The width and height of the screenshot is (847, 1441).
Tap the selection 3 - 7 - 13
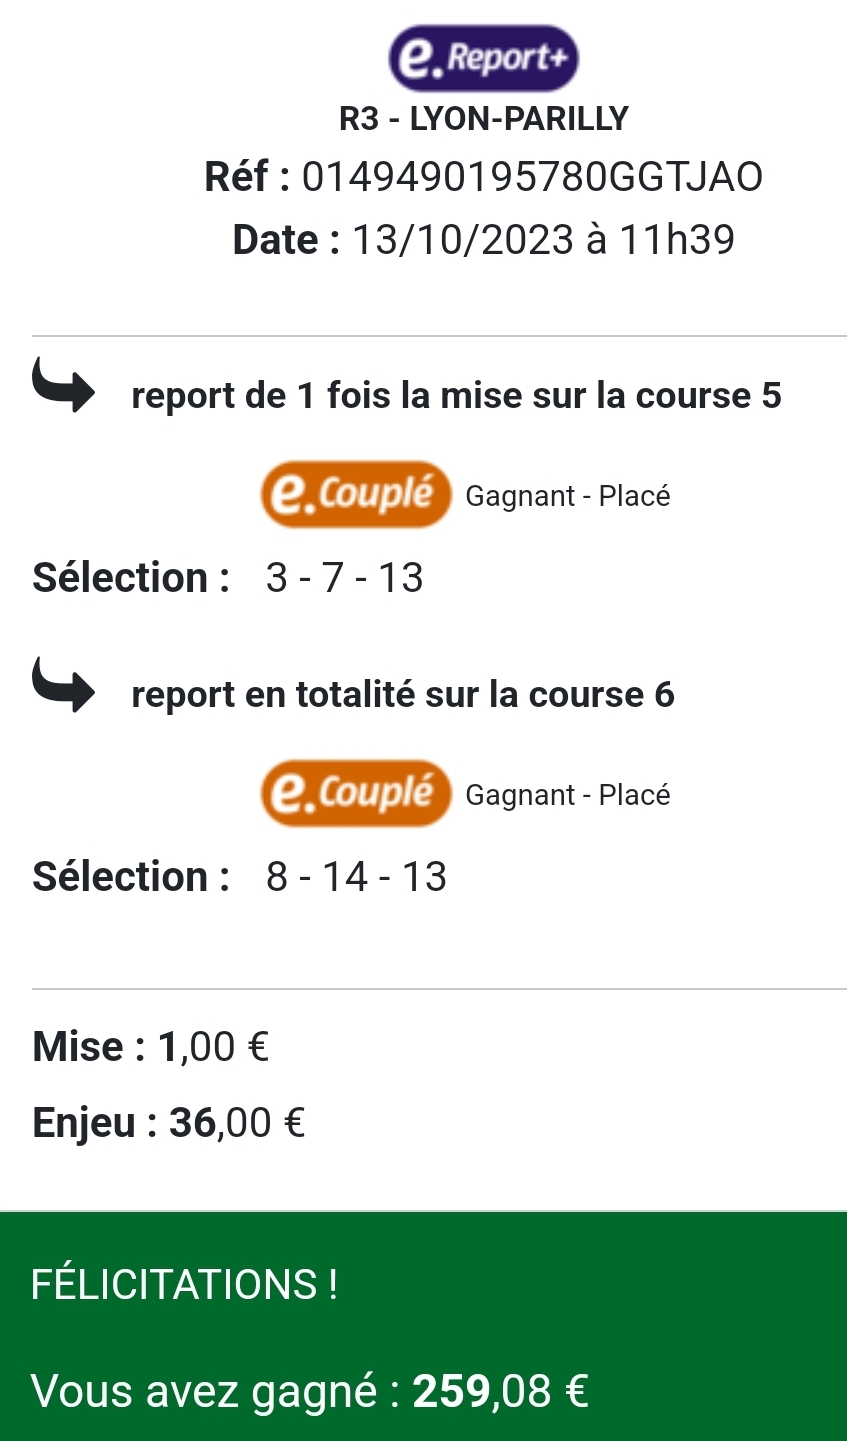[x=345, y=578]
